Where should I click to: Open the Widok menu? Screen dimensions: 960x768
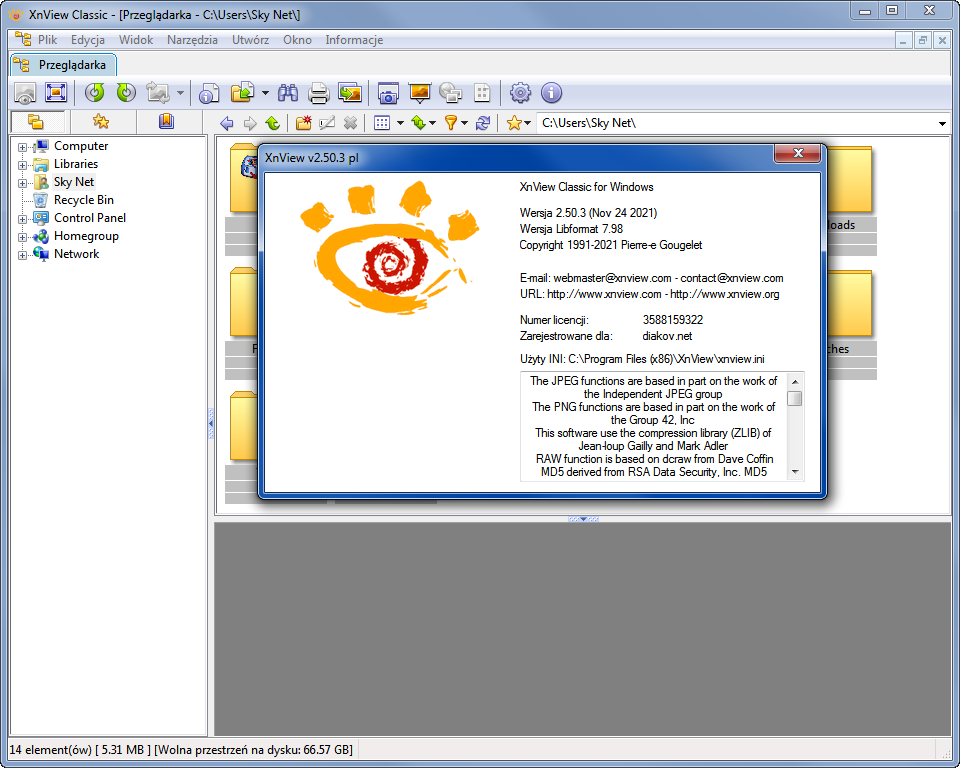pyautogui.click(x=136, y=40)
